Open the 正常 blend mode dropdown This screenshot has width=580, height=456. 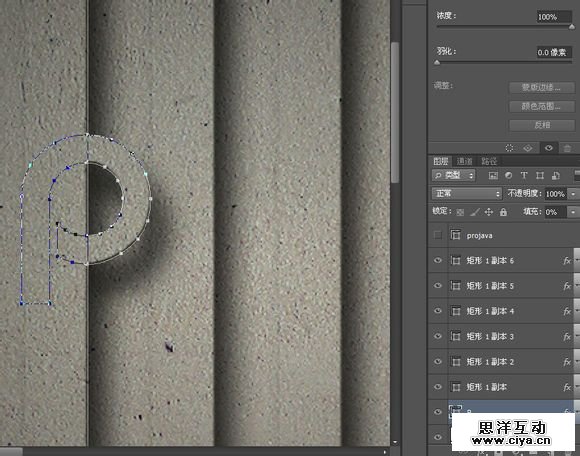pyautogui.click(x=467, y=193)
